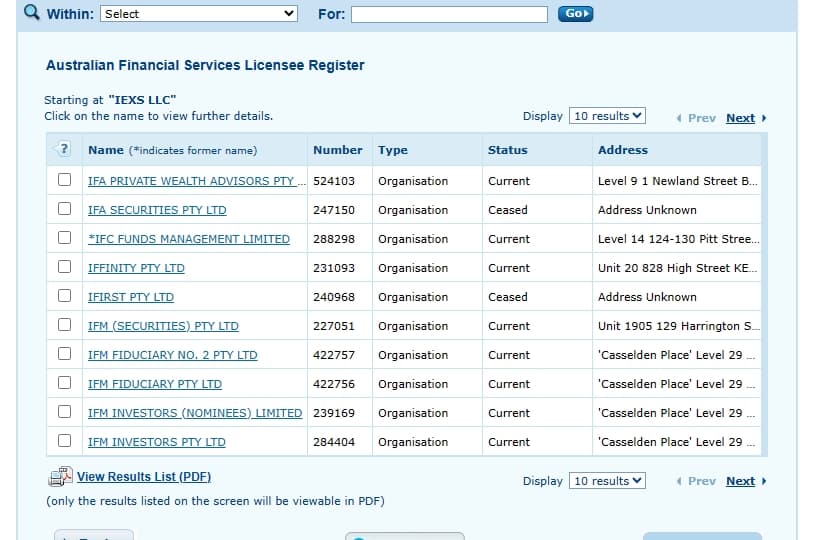Open the Within Select dropdown
This screenshot has width=813, height=540.
pos(199,14)
